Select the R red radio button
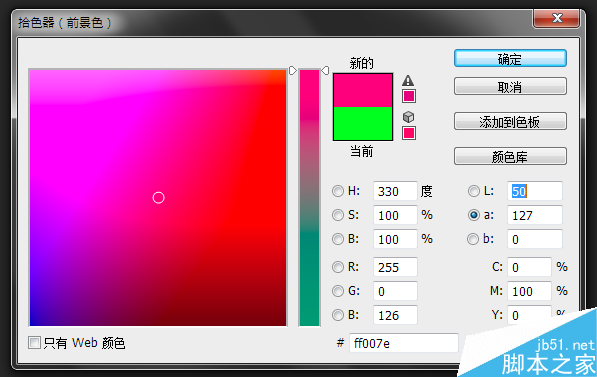 [x=338, y=267]
